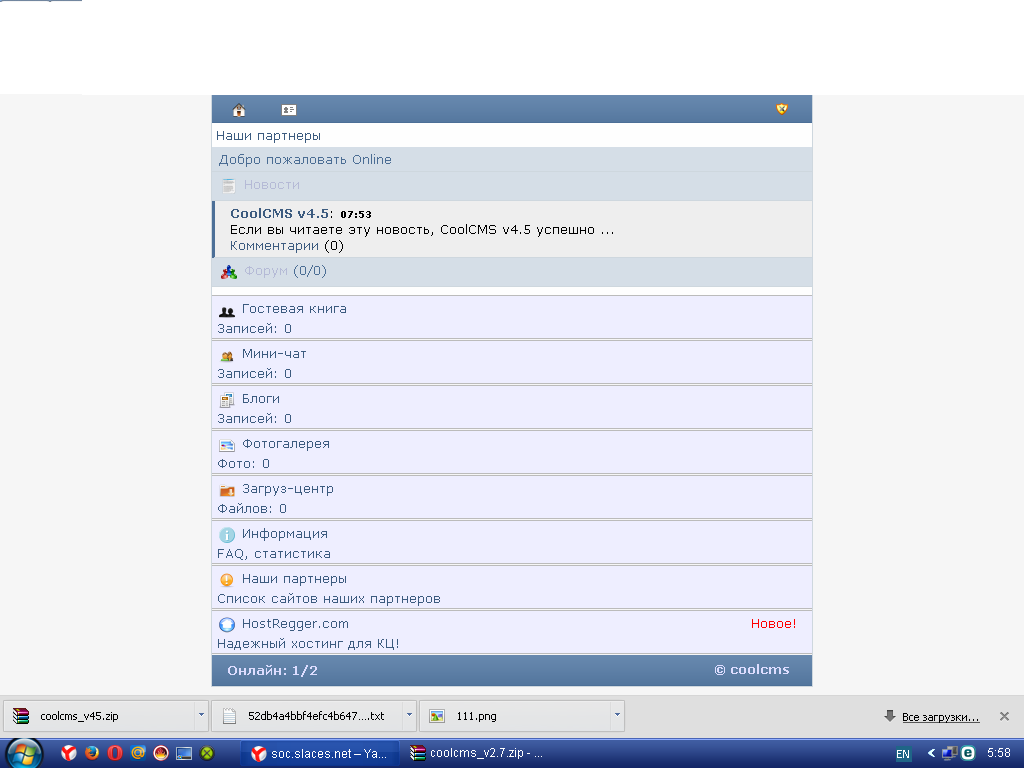Open HostRegger.com partner link
Screen dimensions: 1024x768
tap(295, 624)
